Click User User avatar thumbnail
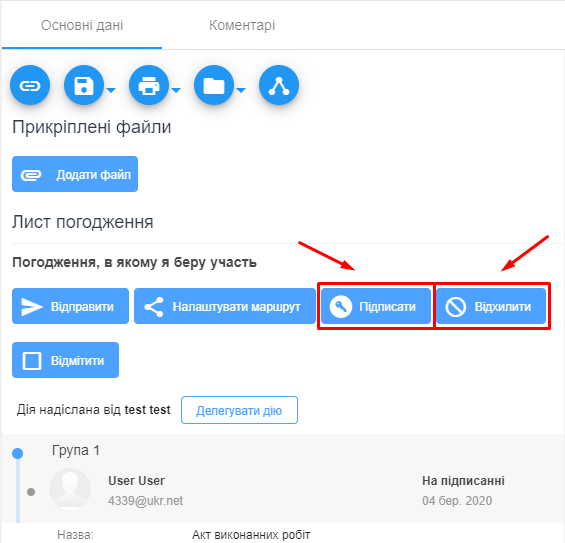 [x=70, y=489]
